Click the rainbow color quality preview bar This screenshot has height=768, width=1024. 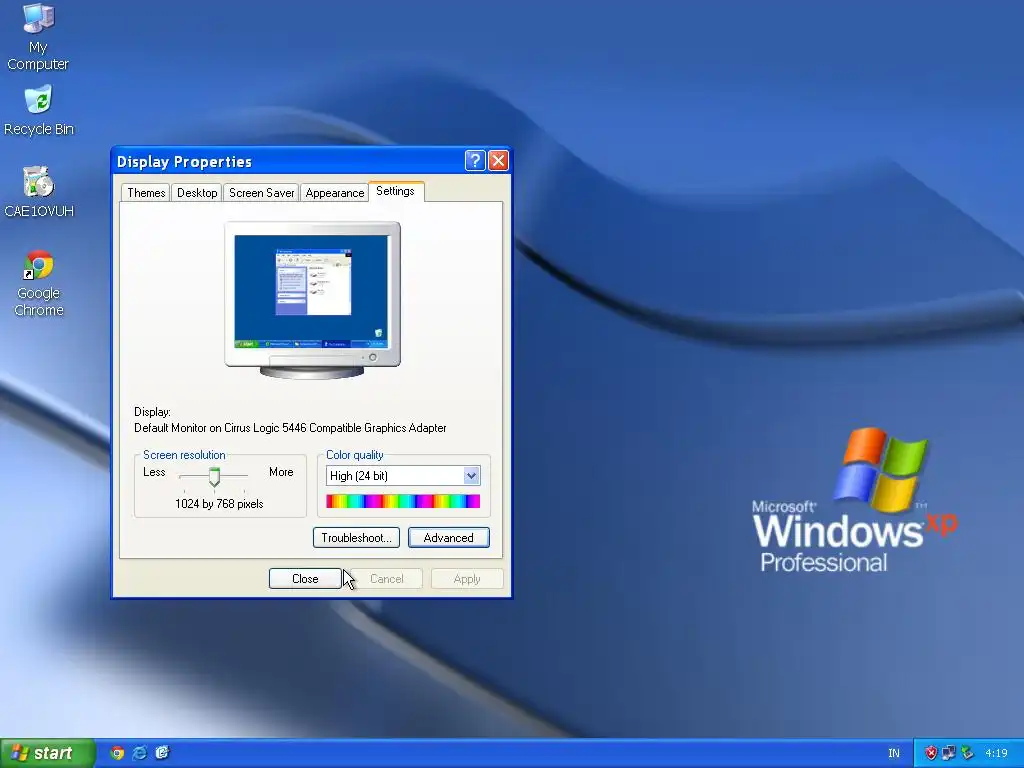[x=403, y=501]
